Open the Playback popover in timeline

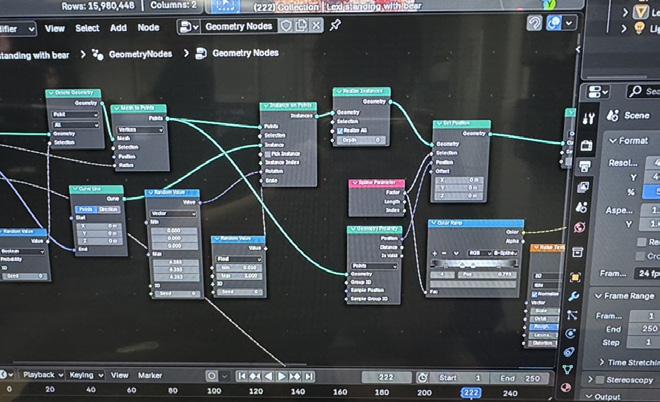click(x=43, y=375)
